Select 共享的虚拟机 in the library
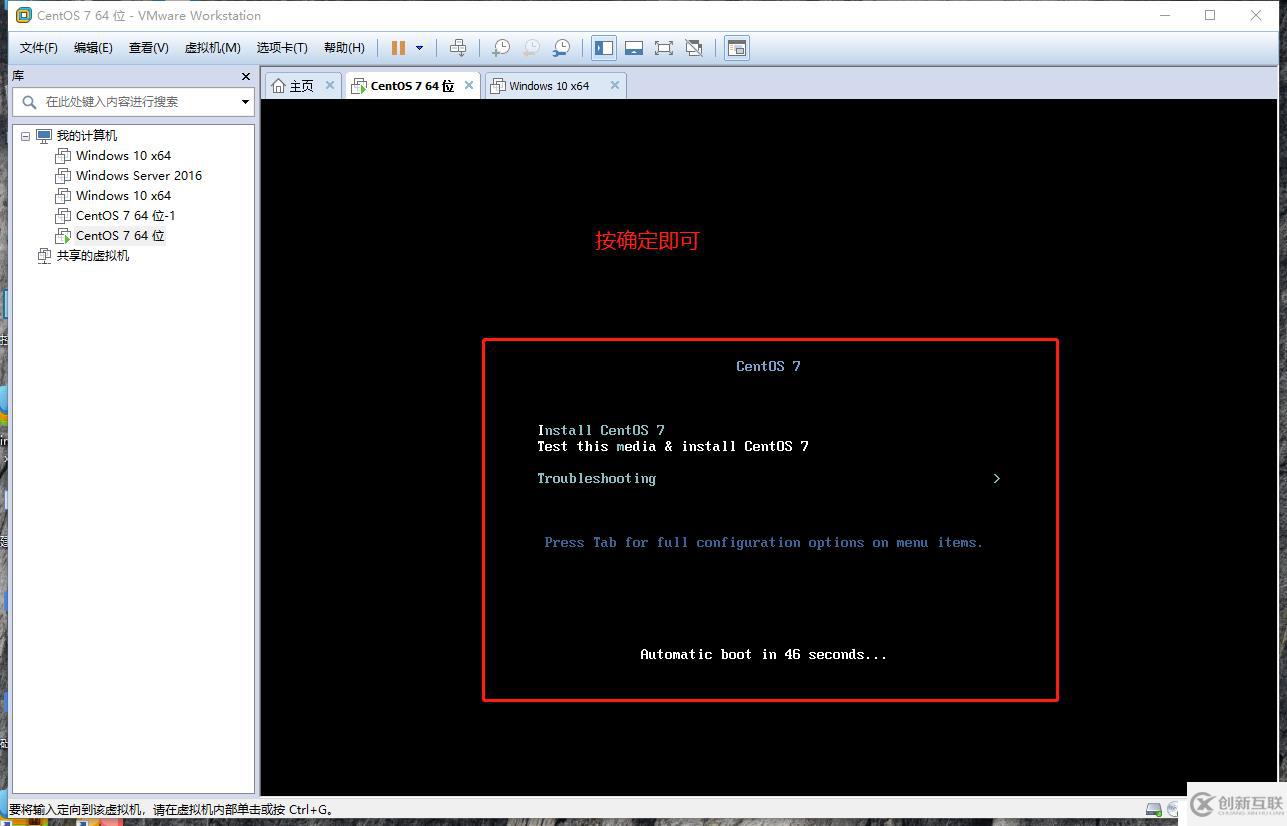Image resolution: width=1287 pixels, height=826 pixels. coord(92,256)
